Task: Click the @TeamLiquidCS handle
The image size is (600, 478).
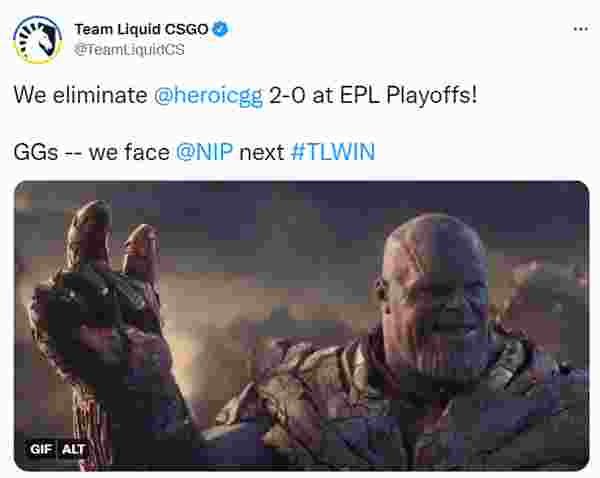Action: tap(129, 49)
